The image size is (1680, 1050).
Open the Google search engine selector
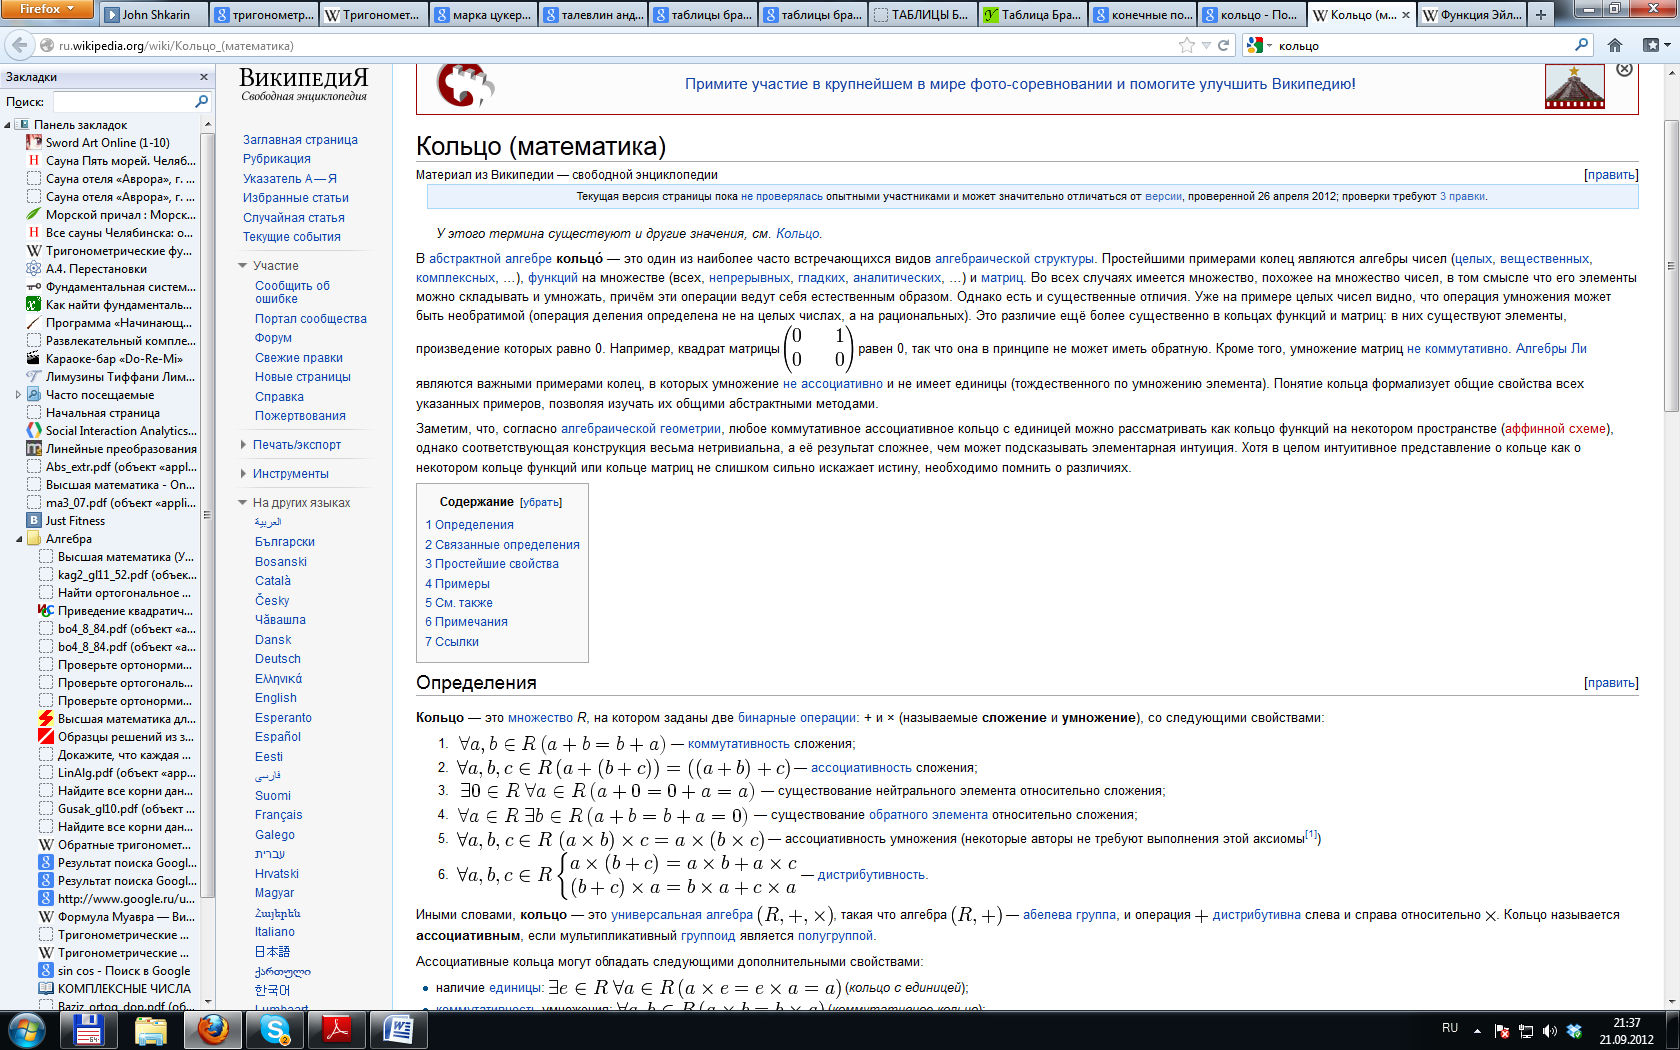(1259, 45)
